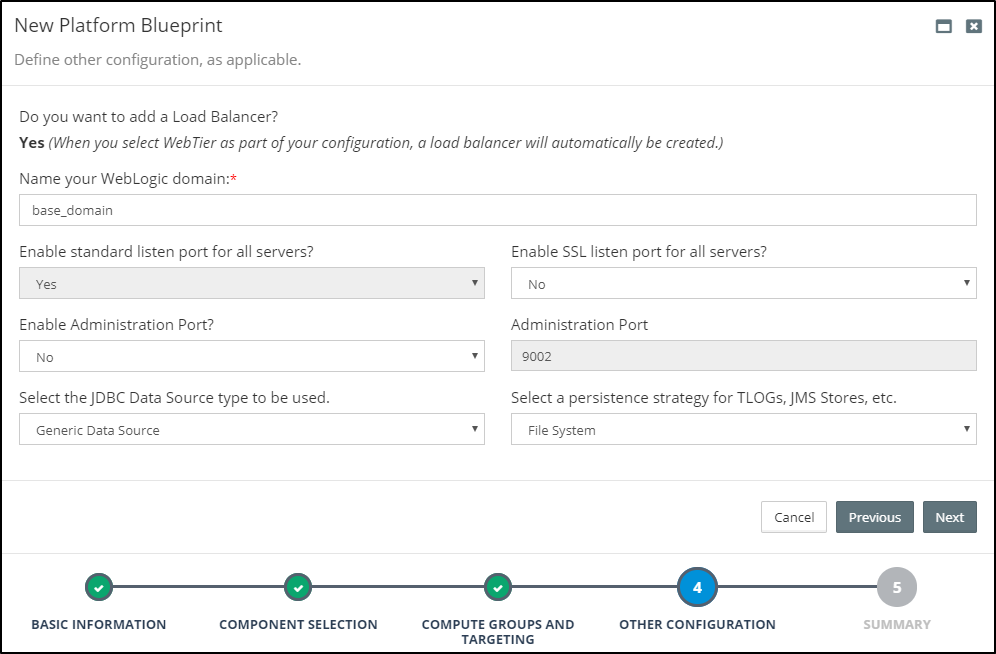The height and width of the screenshot is (654, 996).
Task: Click the Compute Groups and Targeting checkmark
Action: [498, 588]
